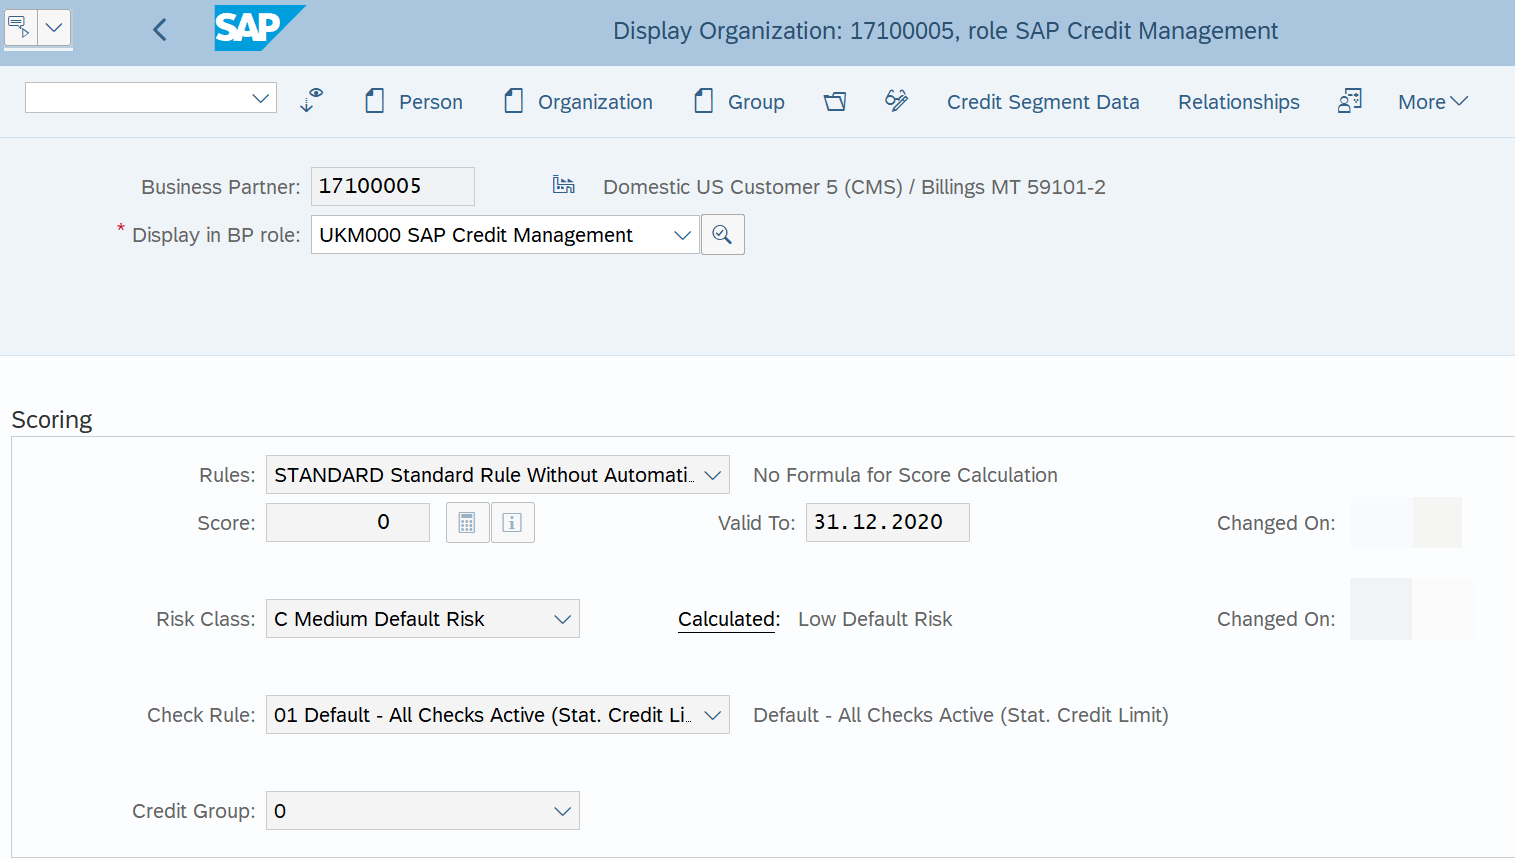Click the open business partner folder icon
This screenshot has height=861, width=1515.
coord(835,101)
